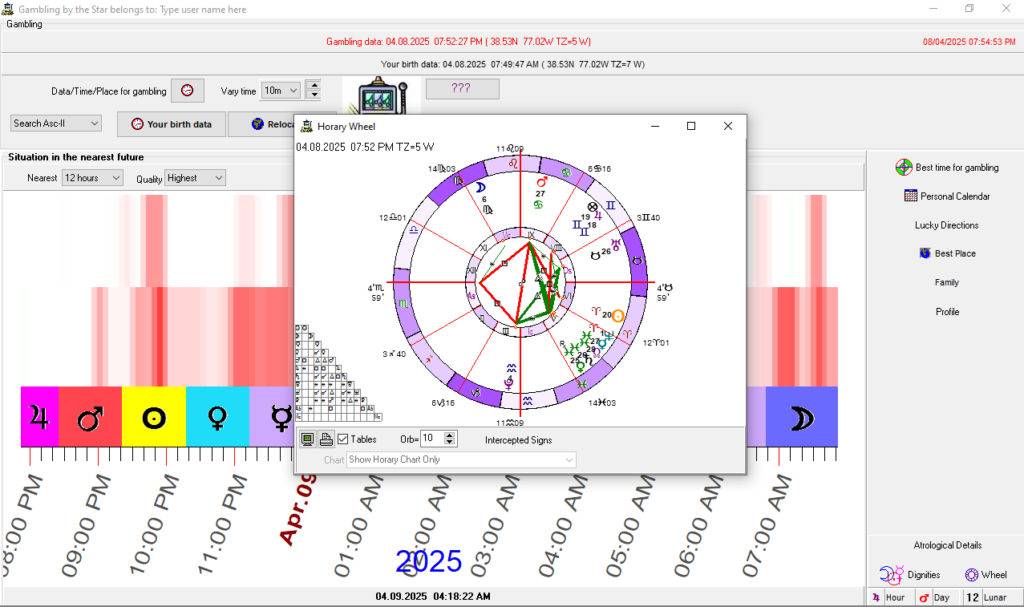The height and width of the screenshot is (607, 1024).
Task: Click the Gambling data line in red
Action: pyautogui.click(x=458, y=41)
